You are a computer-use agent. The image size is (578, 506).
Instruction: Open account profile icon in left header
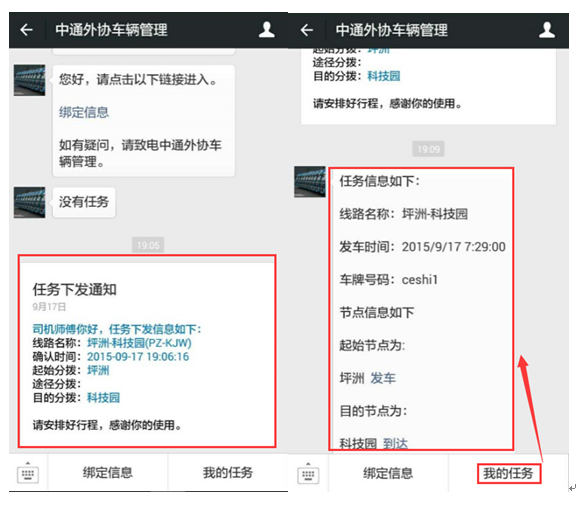tap(267, 30)
